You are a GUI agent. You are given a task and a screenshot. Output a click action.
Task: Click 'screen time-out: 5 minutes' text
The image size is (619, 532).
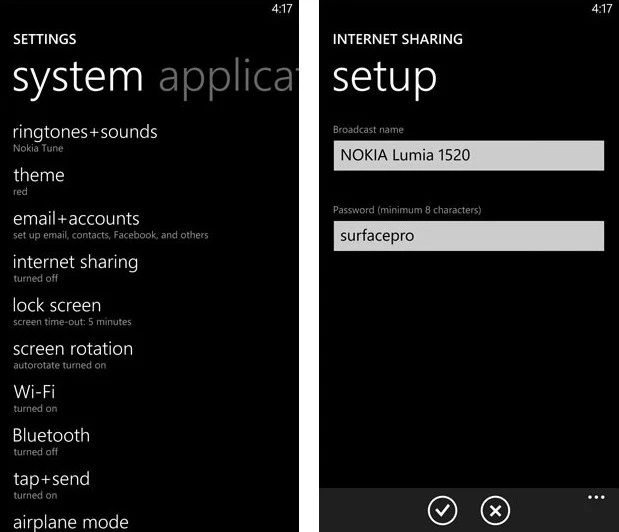click(x=72, y=322)
